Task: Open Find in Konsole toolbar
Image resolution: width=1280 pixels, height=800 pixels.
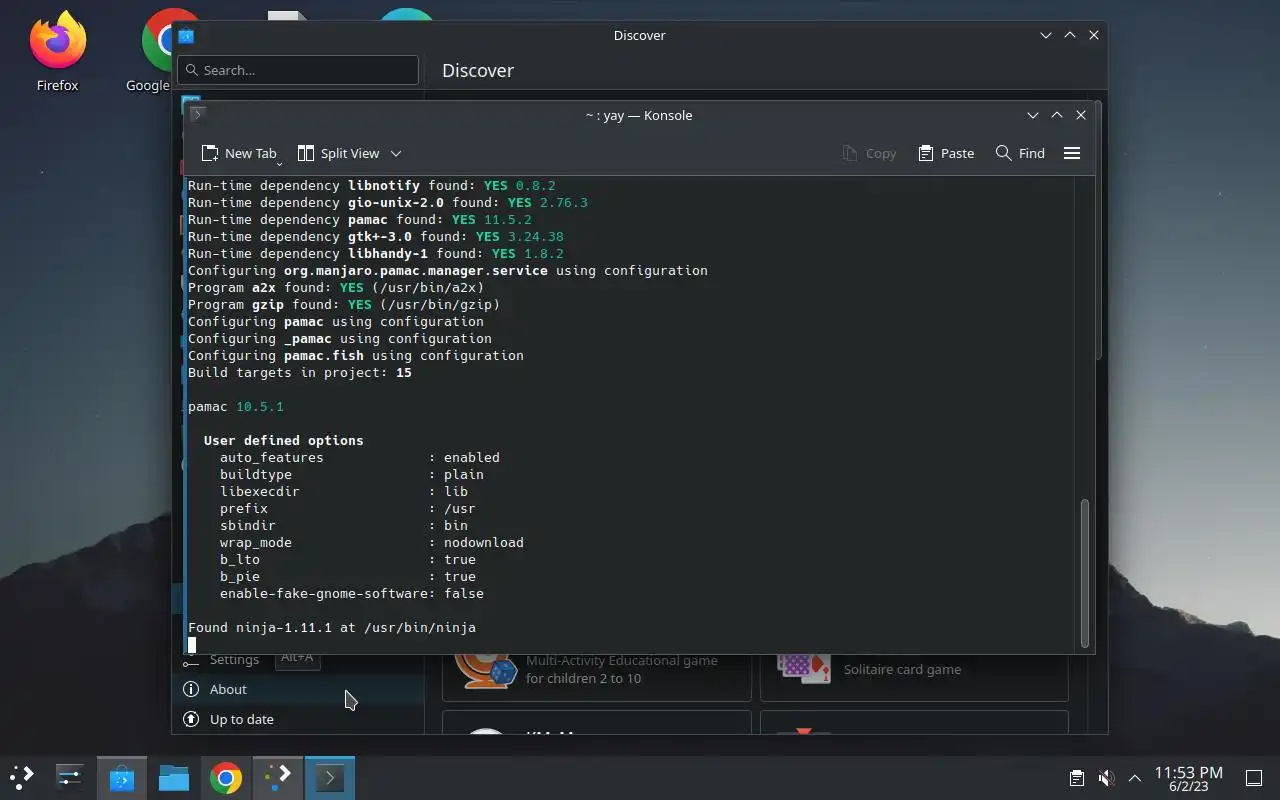Action: click(x=1020, y=153)
